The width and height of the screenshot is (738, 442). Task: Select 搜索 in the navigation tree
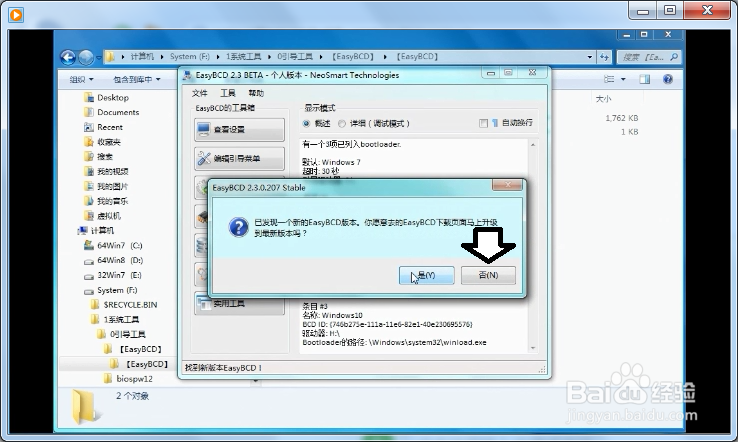[x=104, y=156]
